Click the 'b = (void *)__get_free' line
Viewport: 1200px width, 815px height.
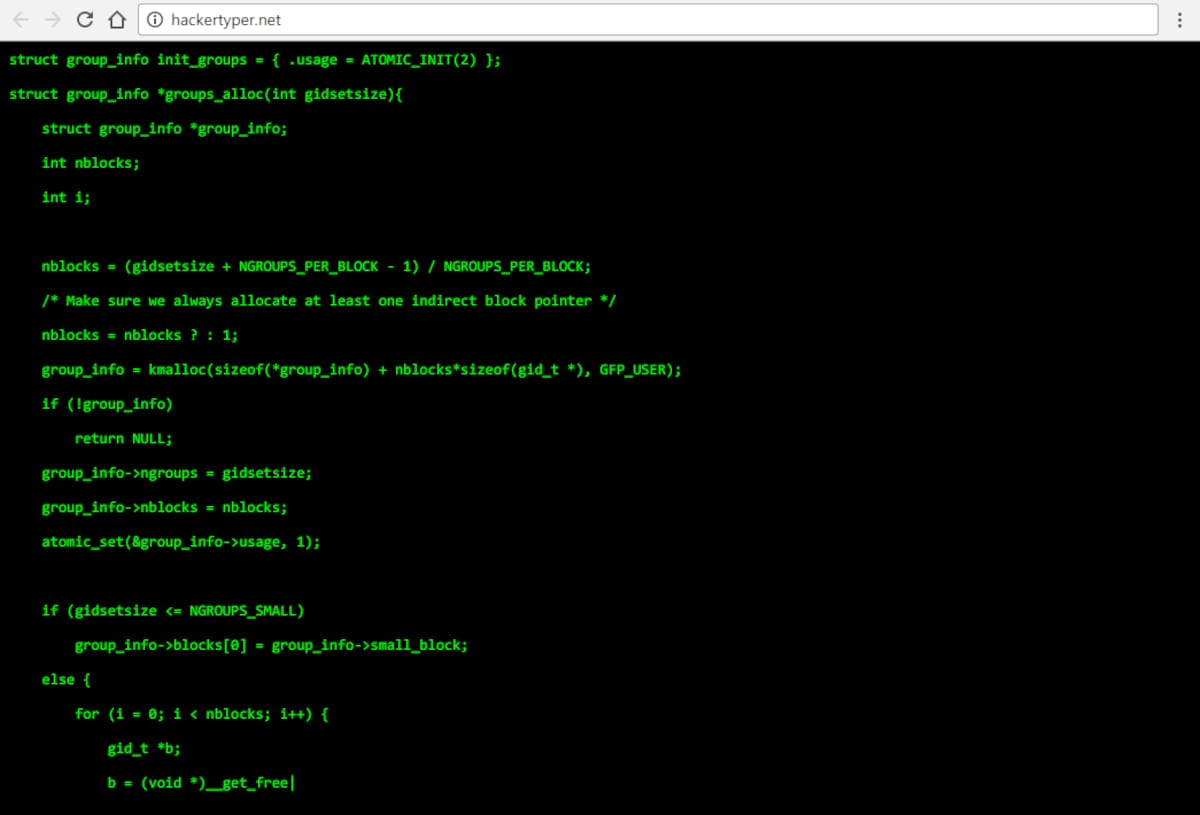tap(200, 783)
